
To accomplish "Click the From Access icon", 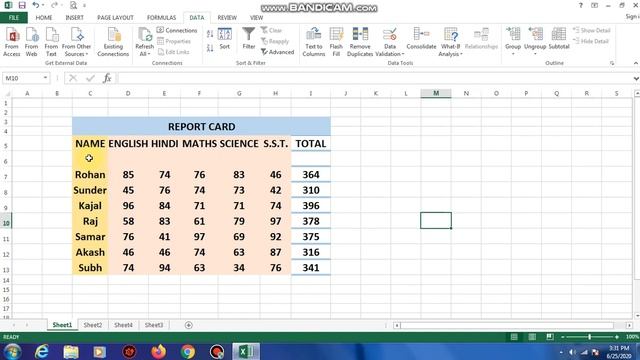I will (x=12, y=42).
